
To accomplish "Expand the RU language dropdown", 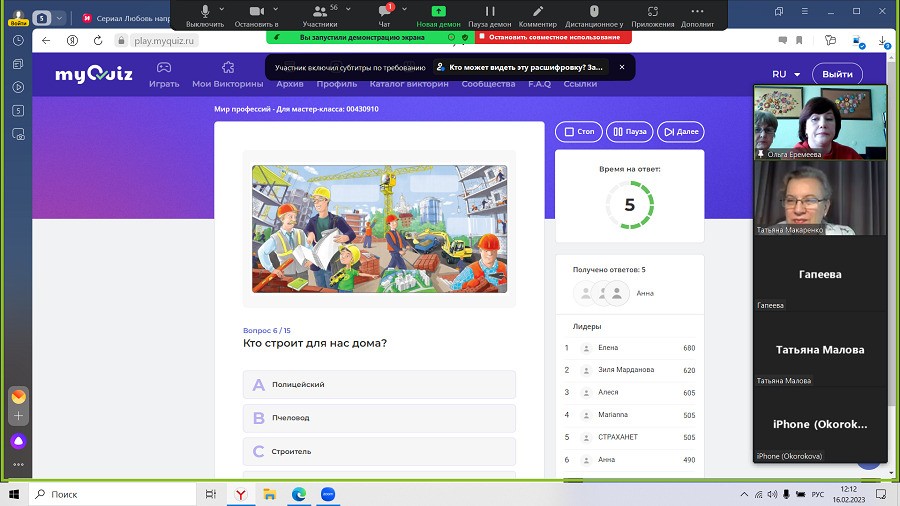I will [786, 75].
